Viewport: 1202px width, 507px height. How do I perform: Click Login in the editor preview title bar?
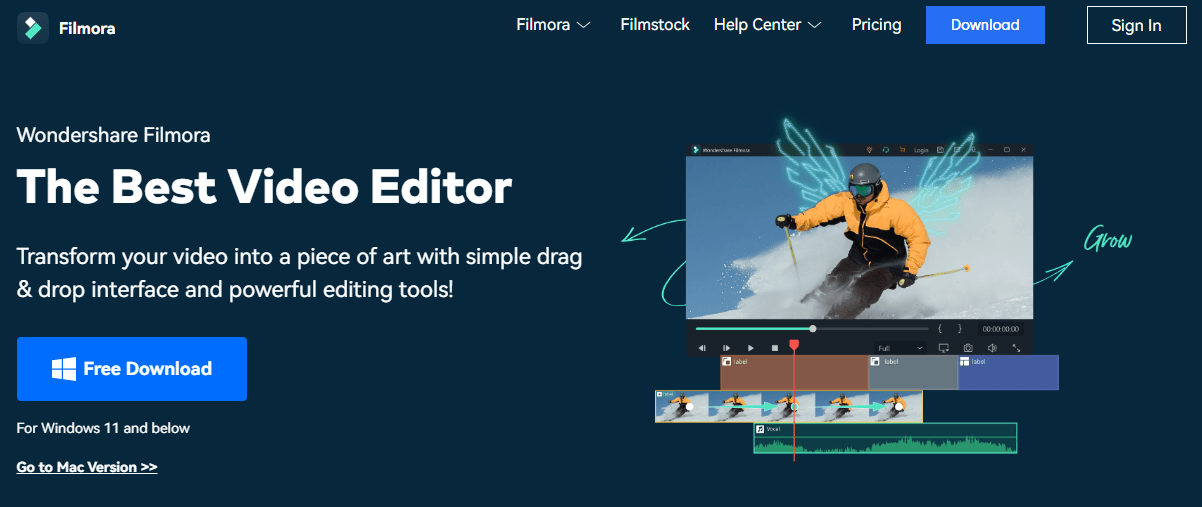click(x=921, y=150)
